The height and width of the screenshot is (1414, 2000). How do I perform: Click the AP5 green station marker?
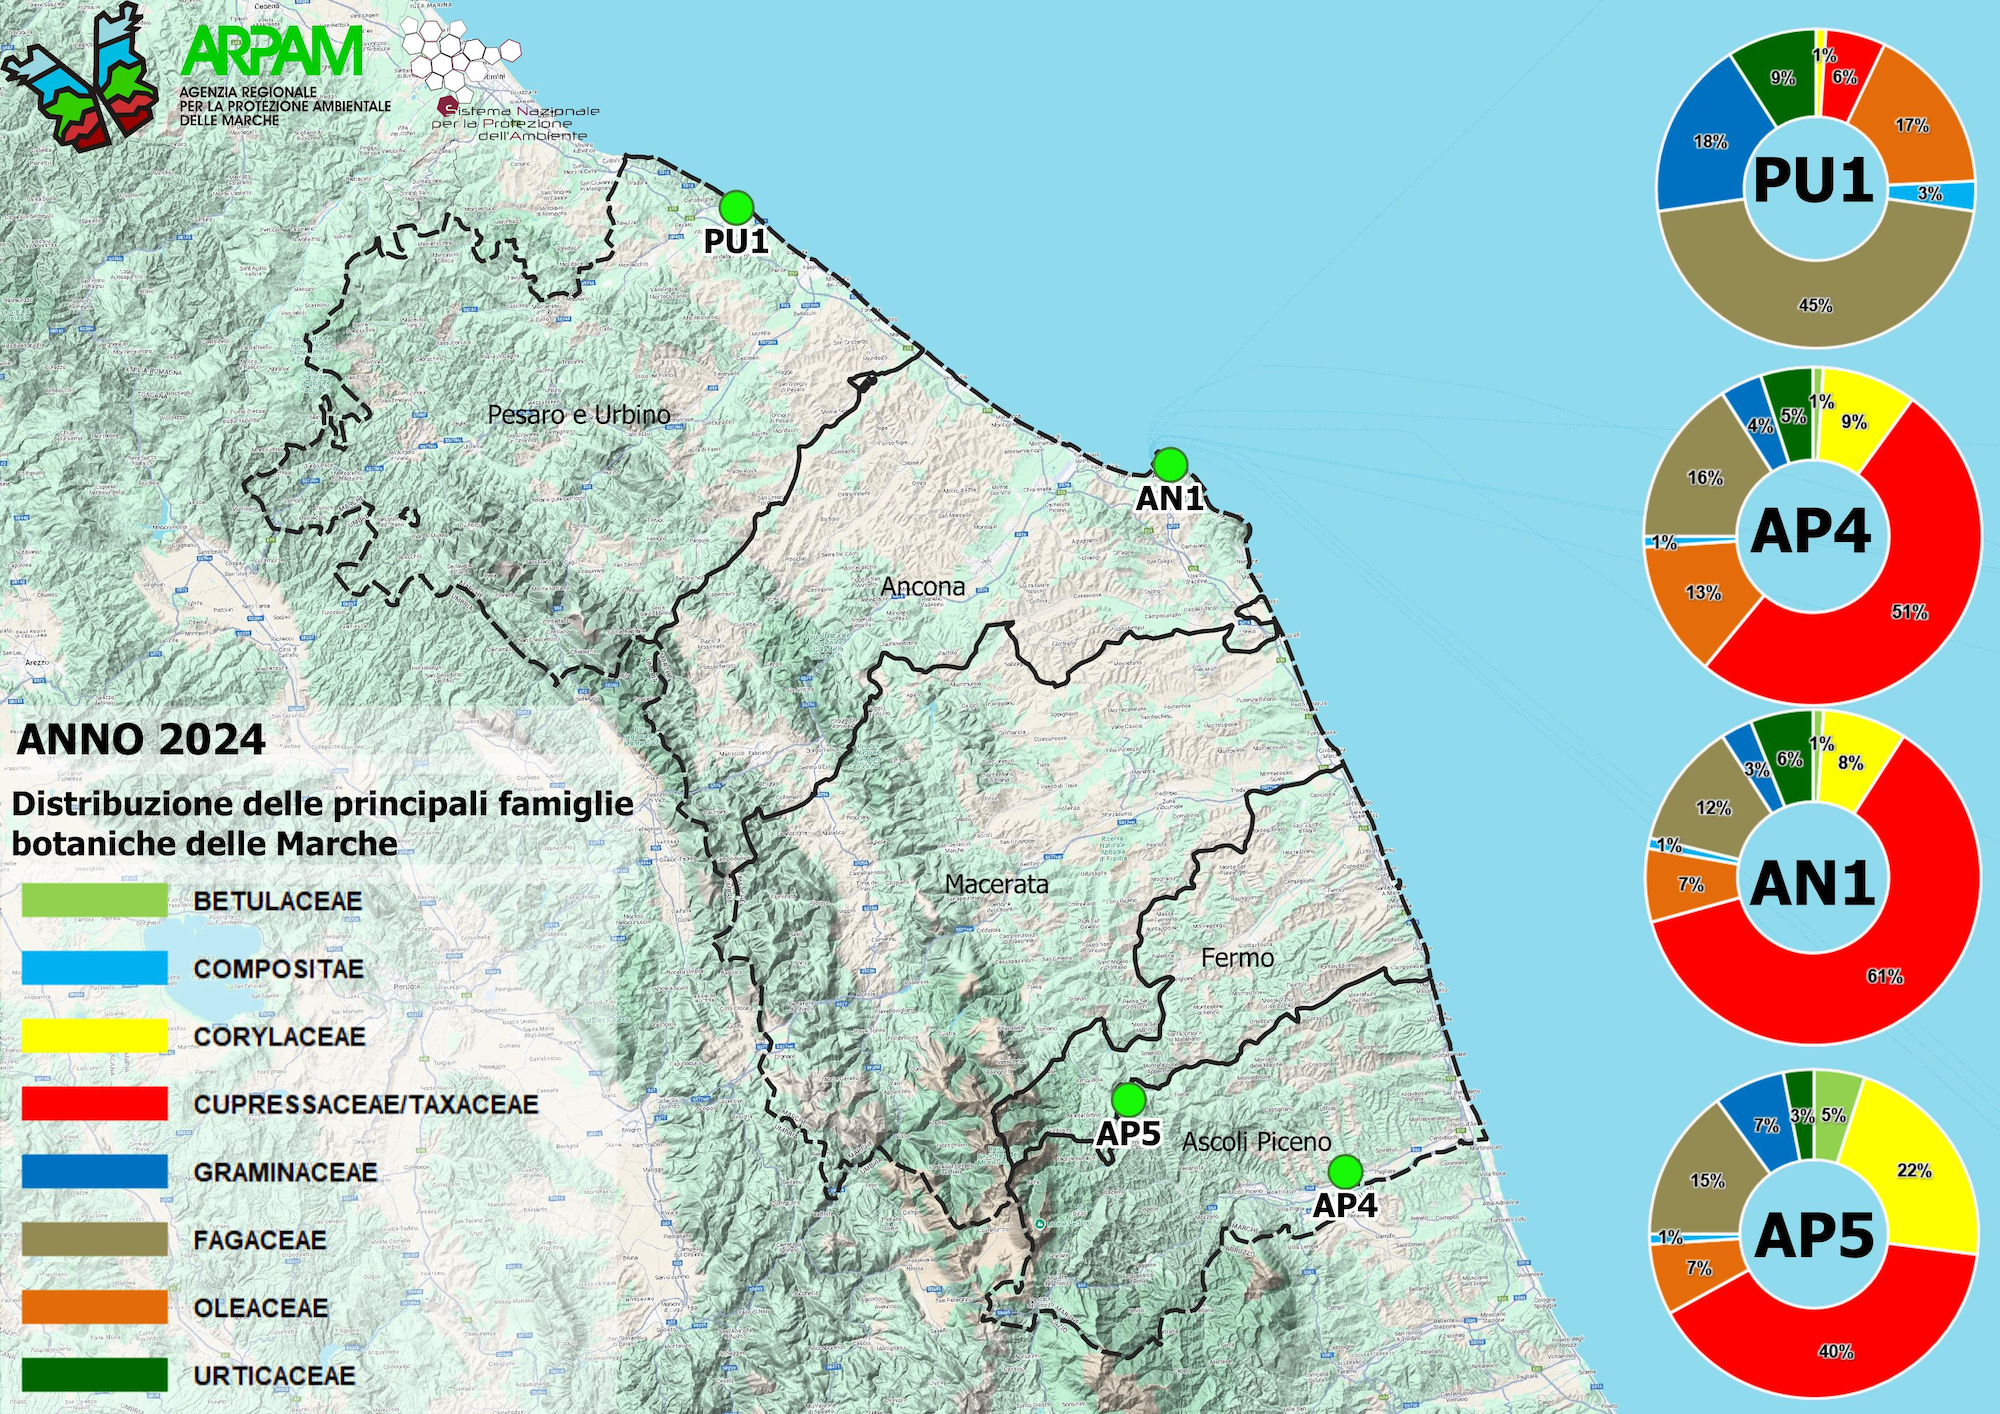click(x=1128, y=1099)
